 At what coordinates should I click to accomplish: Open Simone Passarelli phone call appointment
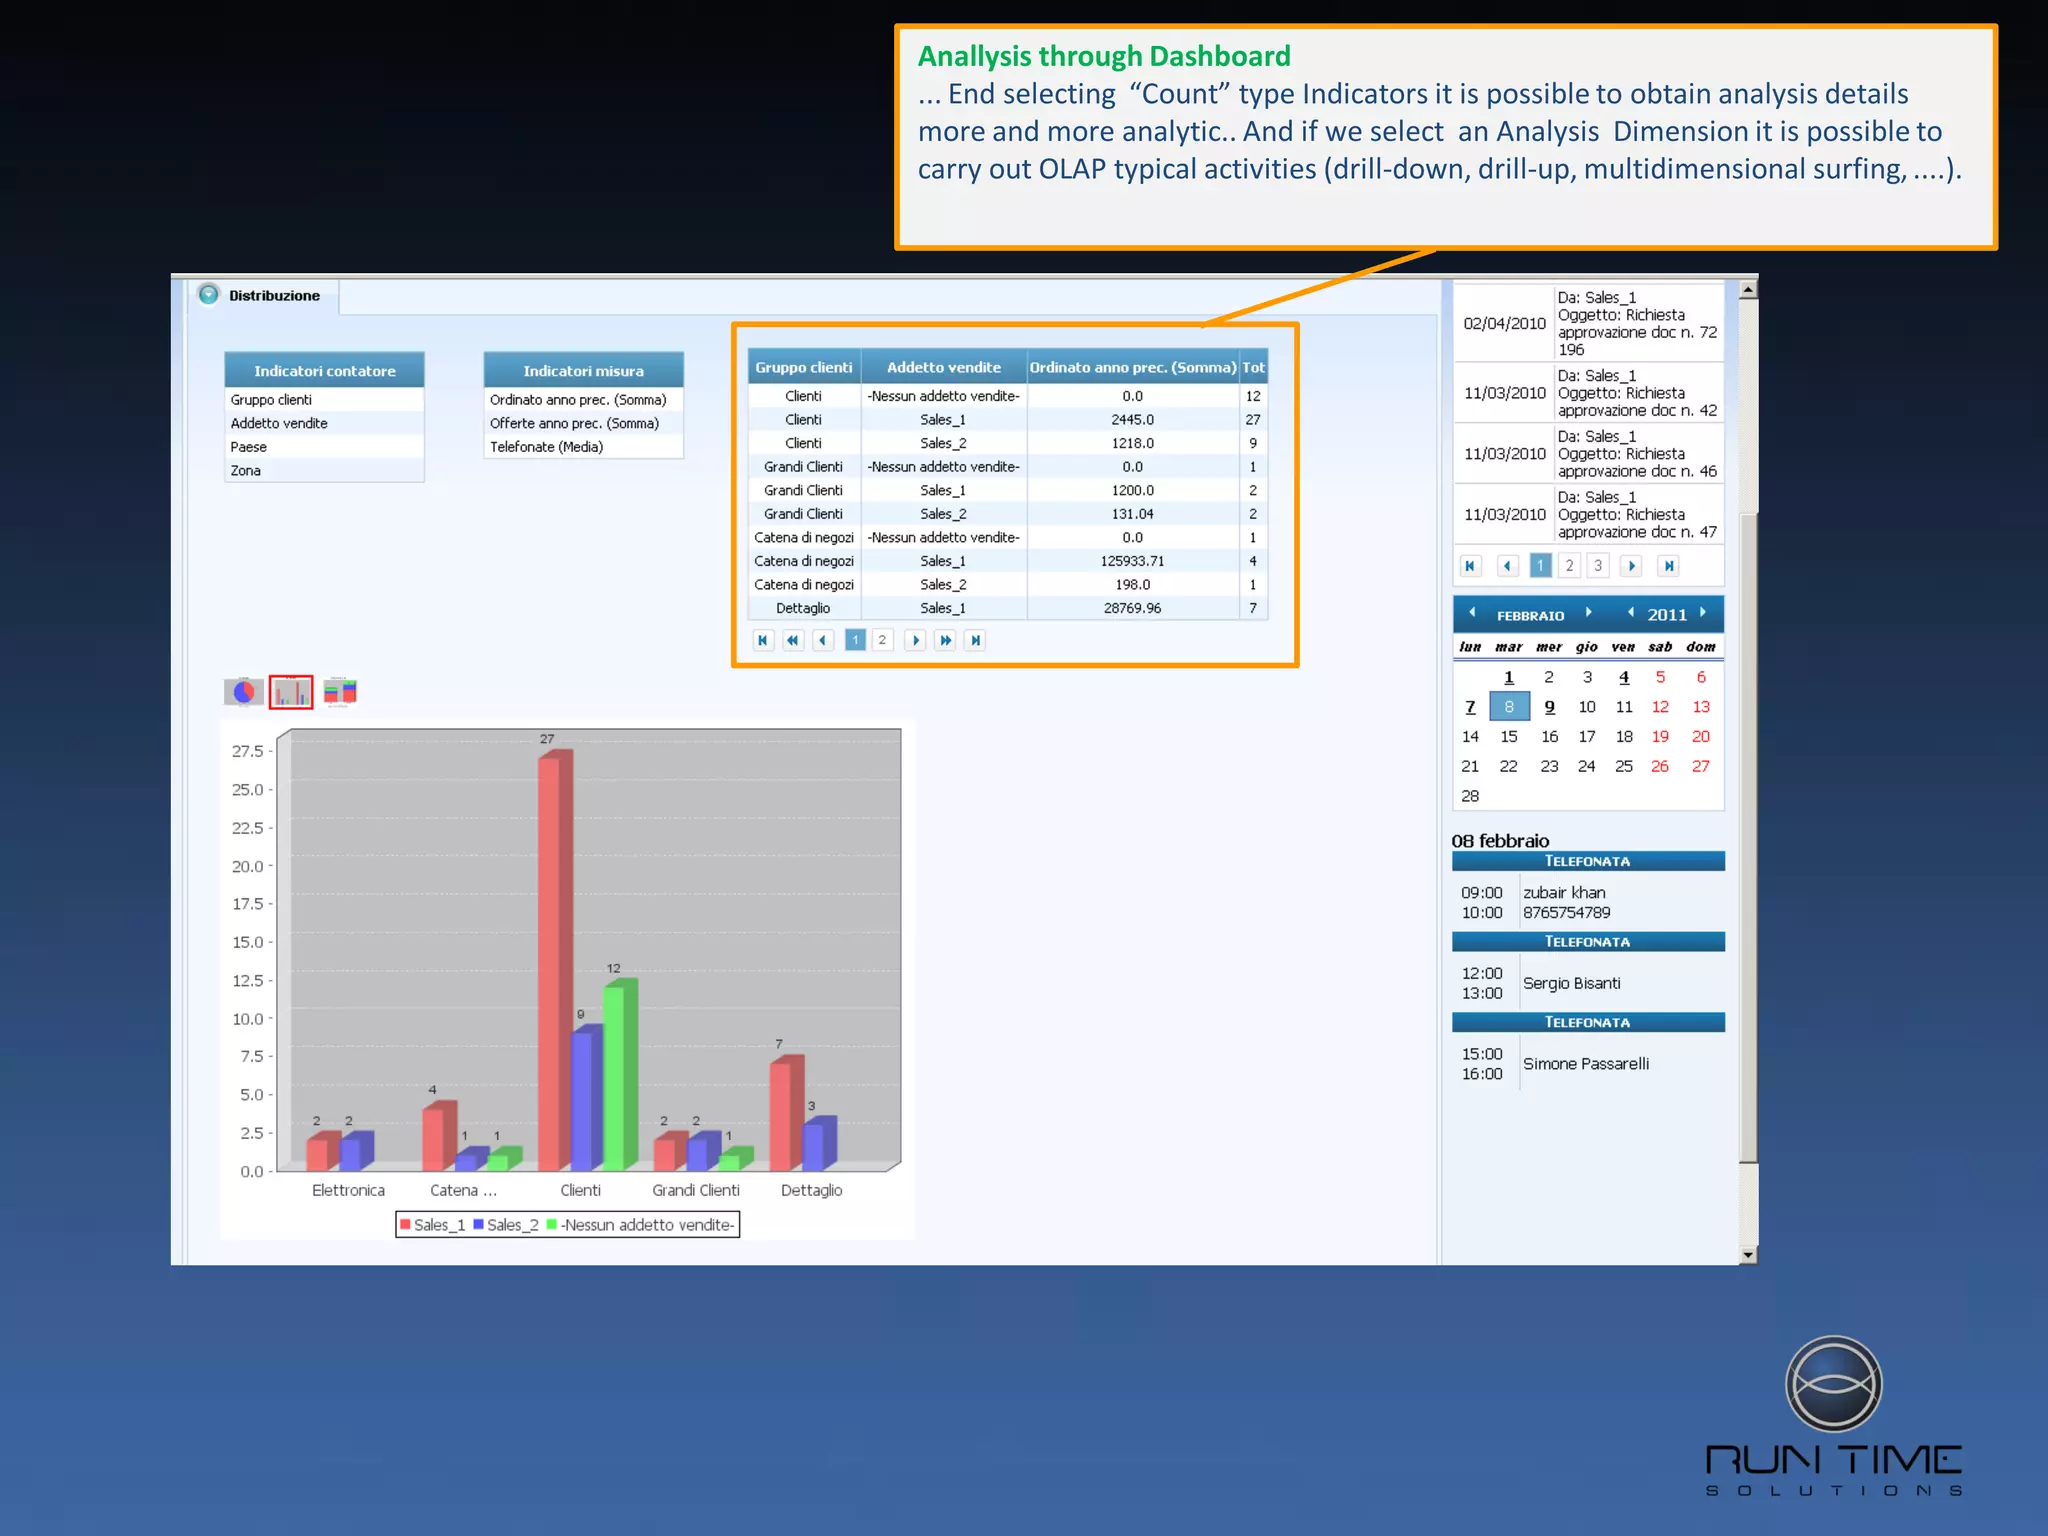(1588, 1063)
